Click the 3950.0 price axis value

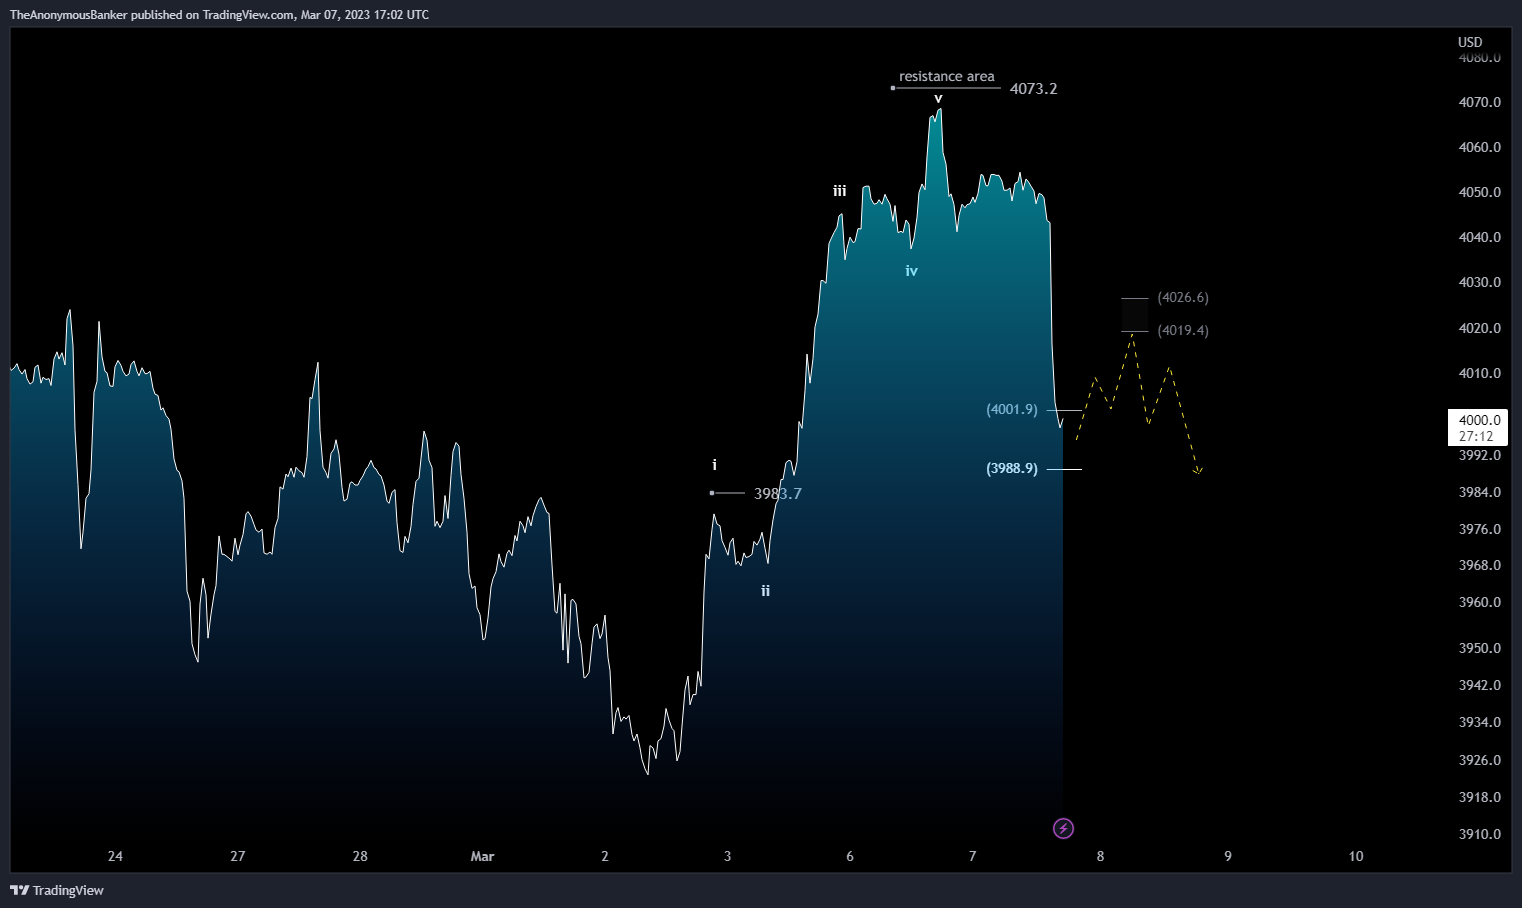[x=1480, y=648]
